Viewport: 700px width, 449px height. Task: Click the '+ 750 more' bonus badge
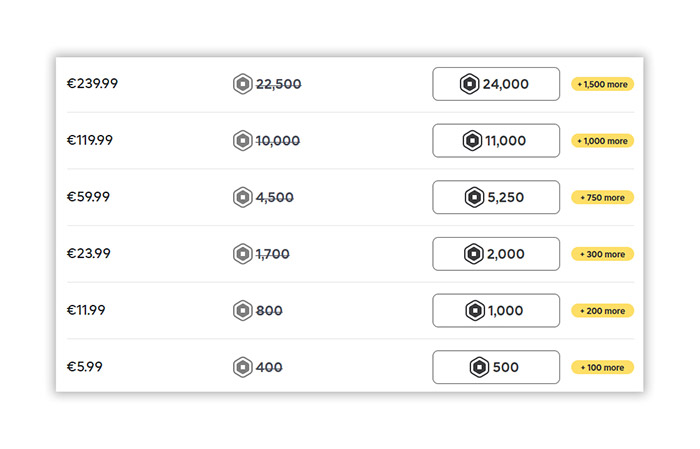(x=602, y=197)
